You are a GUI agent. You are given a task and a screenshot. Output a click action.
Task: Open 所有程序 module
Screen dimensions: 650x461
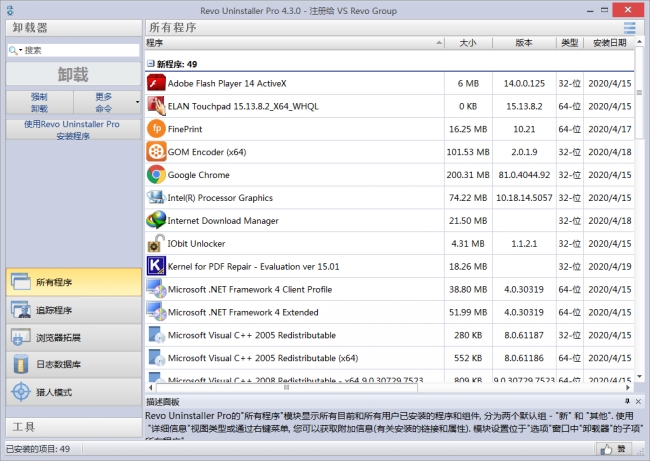click(73, 282)
